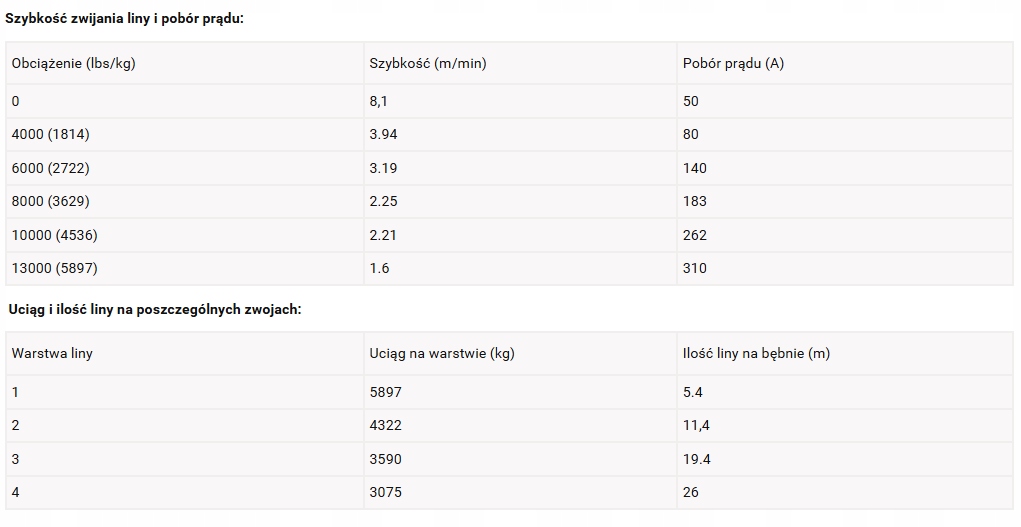Click the 'Pobór prądu (A)' header cell
Viewport: 1021px width, 527px height.
[x=733, y=63]
